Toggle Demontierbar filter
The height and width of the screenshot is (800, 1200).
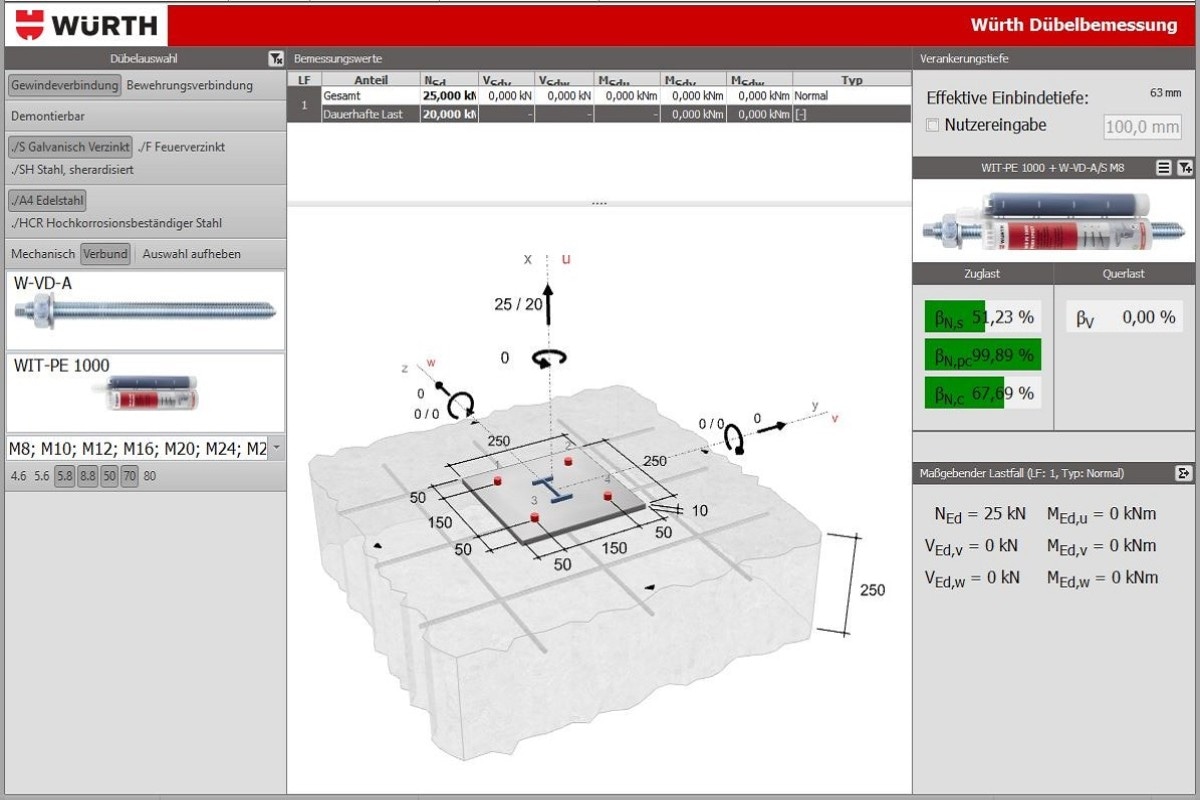[x=48, y=116]
